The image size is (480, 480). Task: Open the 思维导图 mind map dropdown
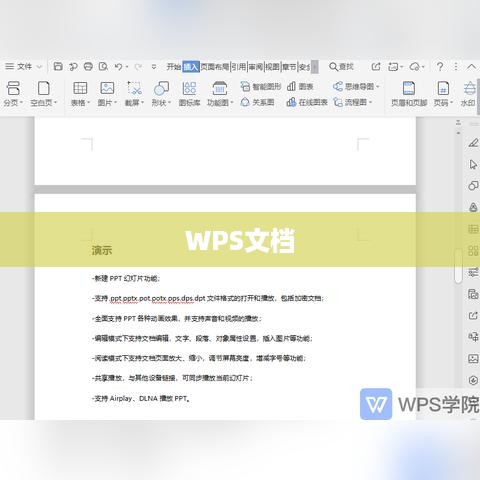[356, 87]
